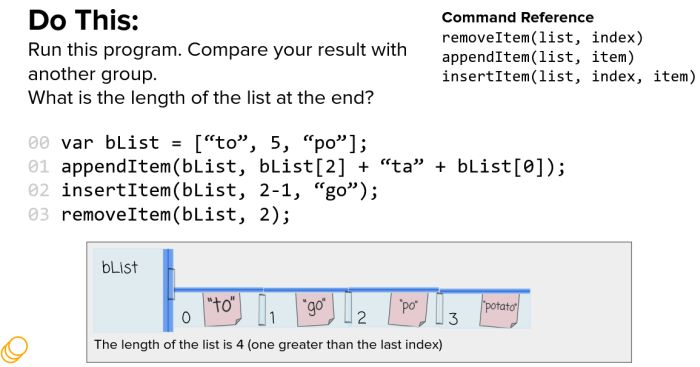
Task: Click the index number 2 label
Action: pos(362,317)
